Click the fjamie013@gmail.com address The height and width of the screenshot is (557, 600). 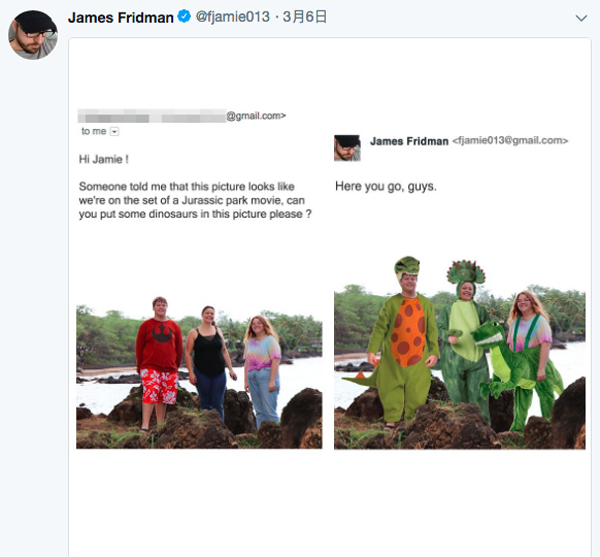click(511, 141)
